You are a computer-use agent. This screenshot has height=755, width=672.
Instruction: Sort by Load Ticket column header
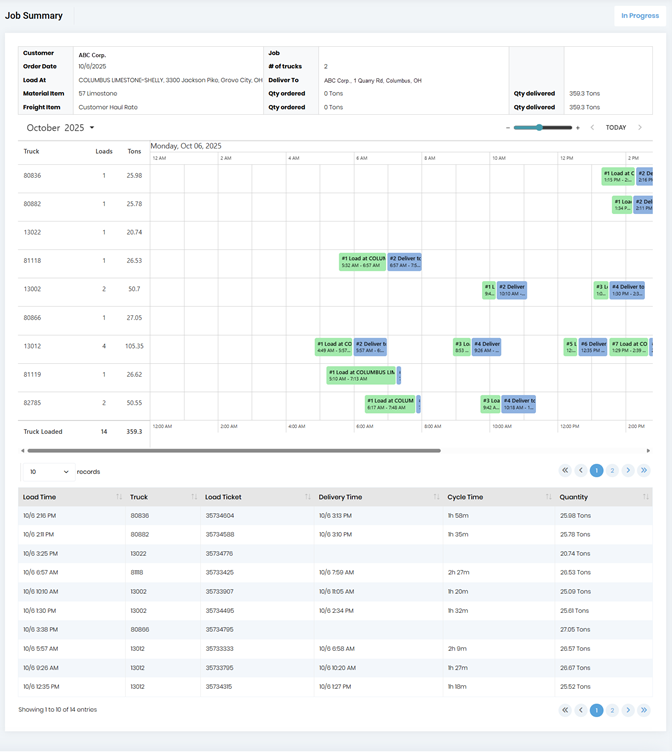pyautogui.click(x=223, y=497)
